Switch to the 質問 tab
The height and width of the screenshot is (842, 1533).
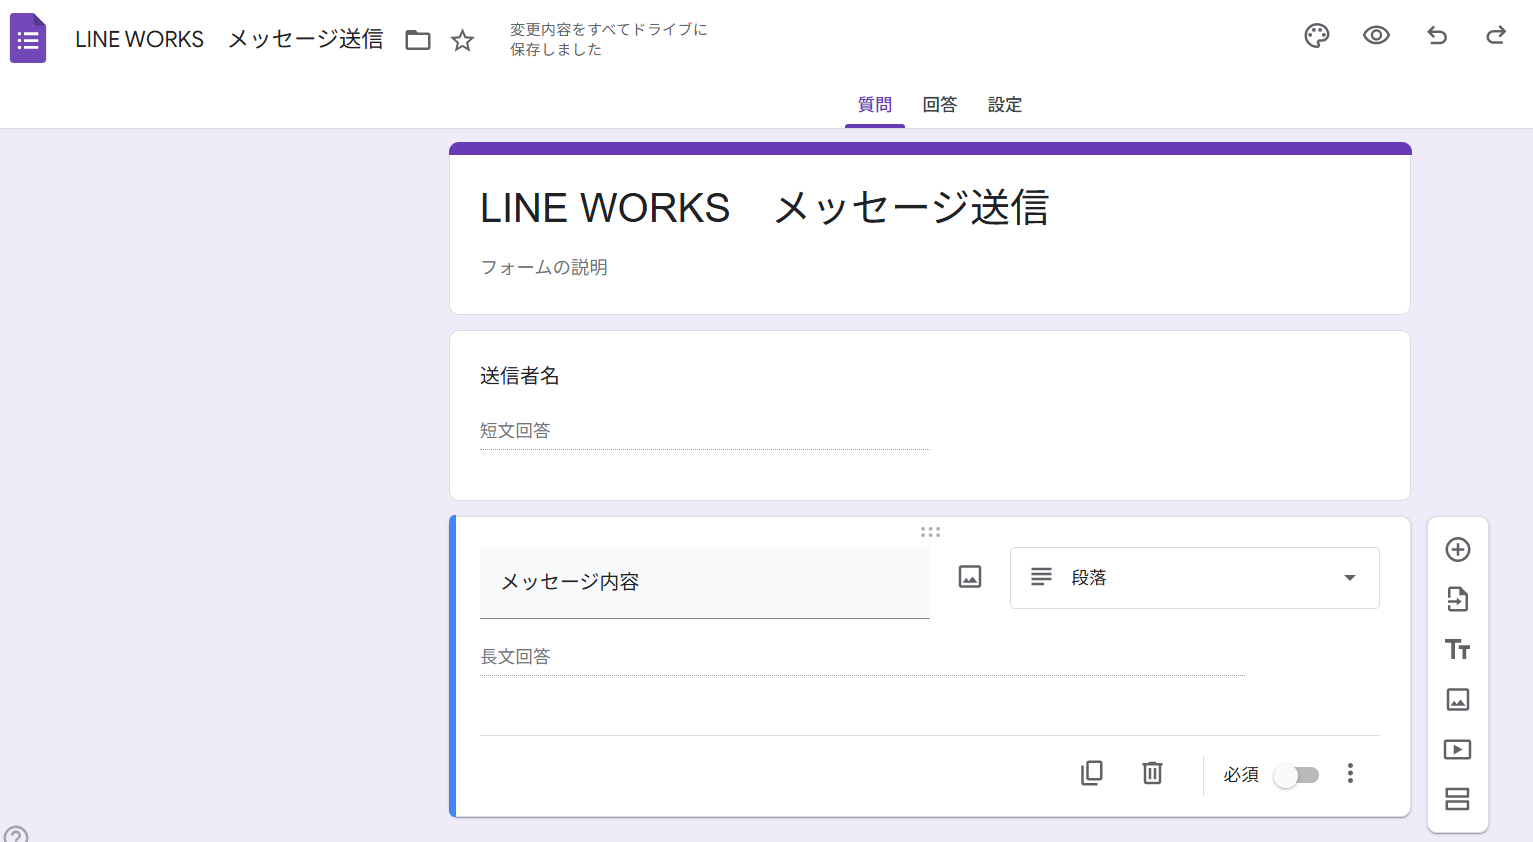875,105
